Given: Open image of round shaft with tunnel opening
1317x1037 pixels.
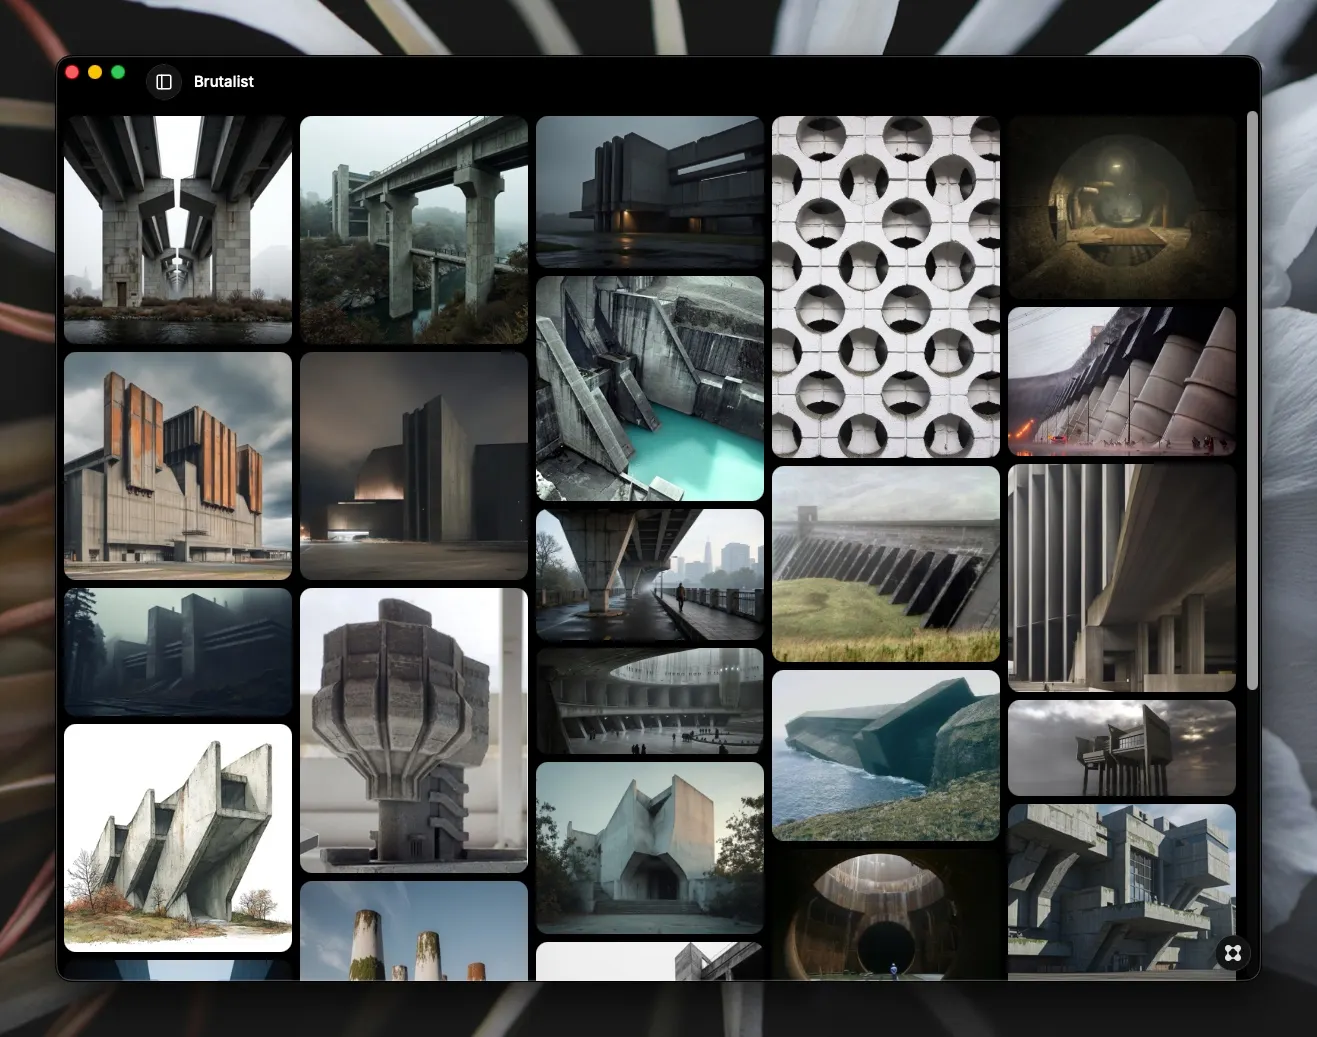Looking at the screenshot, I should 886,915.
